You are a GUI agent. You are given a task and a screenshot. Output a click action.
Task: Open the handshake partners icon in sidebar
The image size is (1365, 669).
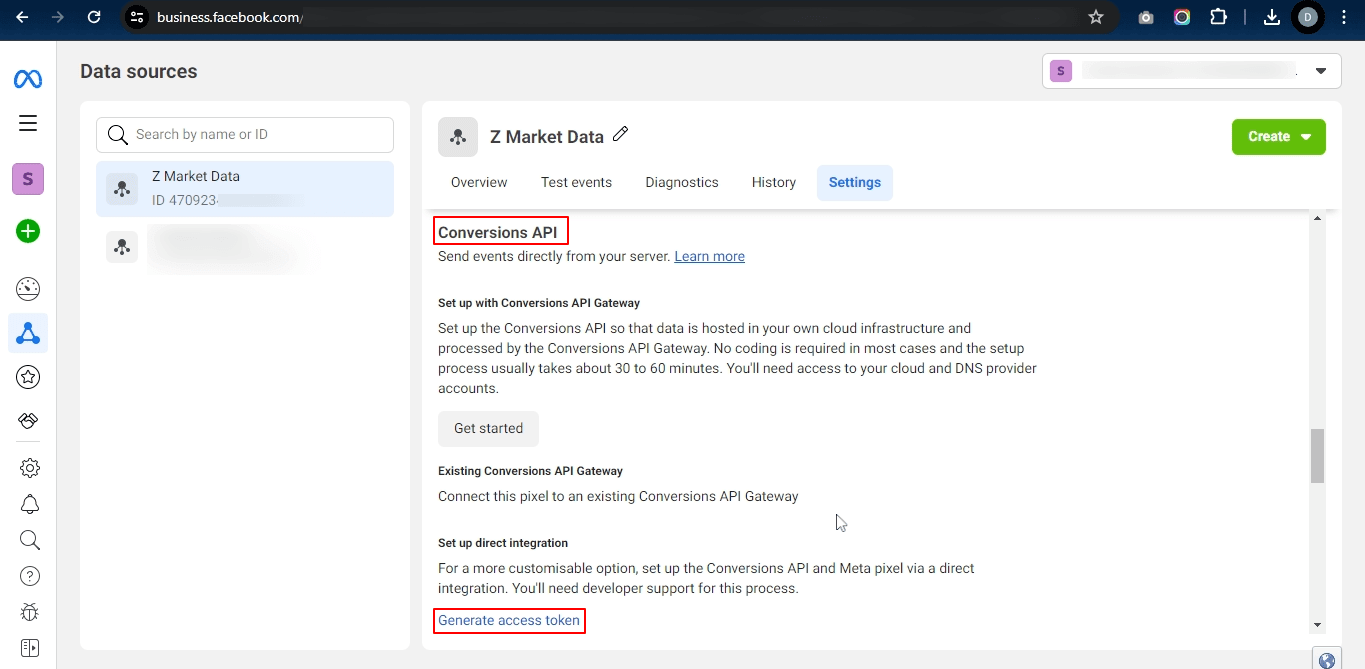pyautogui.click(x=28, y=421)
